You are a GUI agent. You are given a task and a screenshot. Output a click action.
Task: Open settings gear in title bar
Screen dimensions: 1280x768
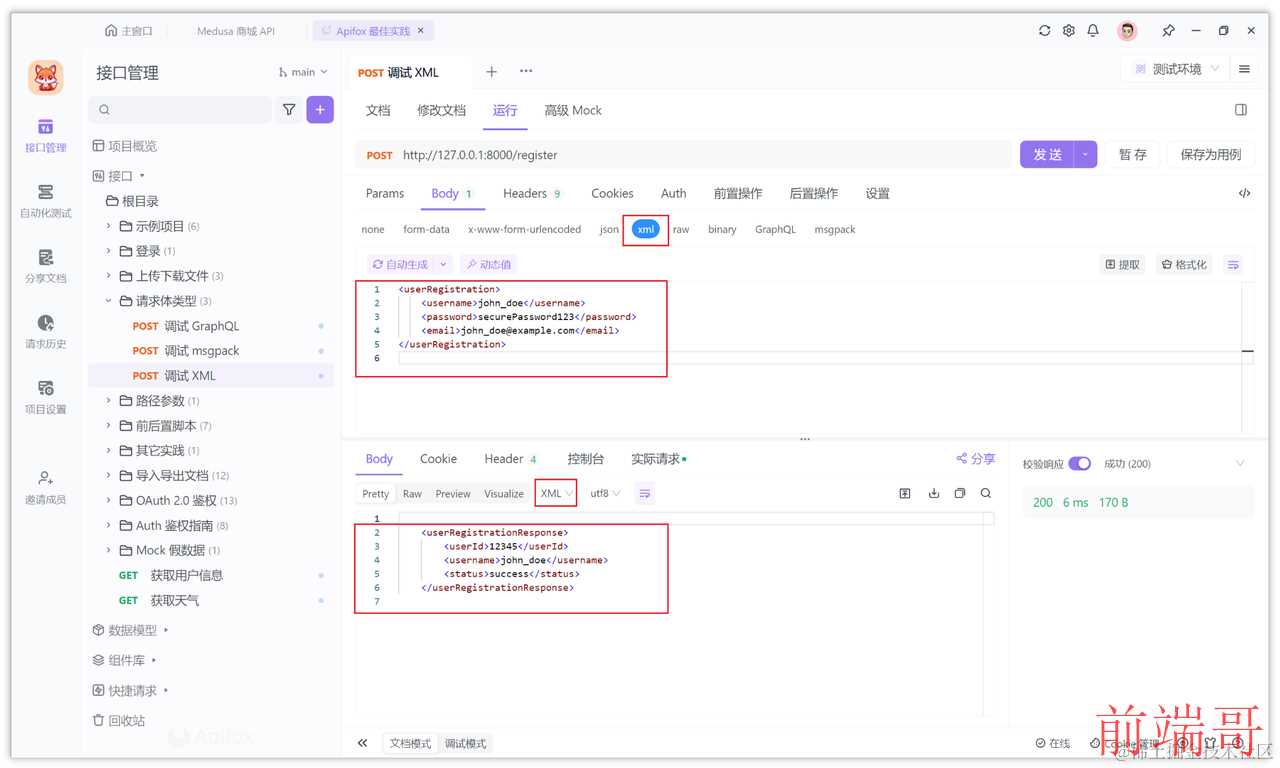coord(1068,31)
